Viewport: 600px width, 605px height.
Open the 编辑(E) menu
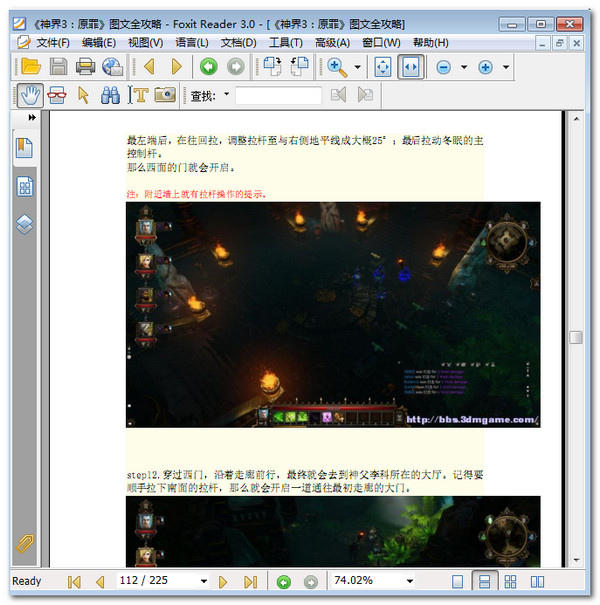coord(99,42)
